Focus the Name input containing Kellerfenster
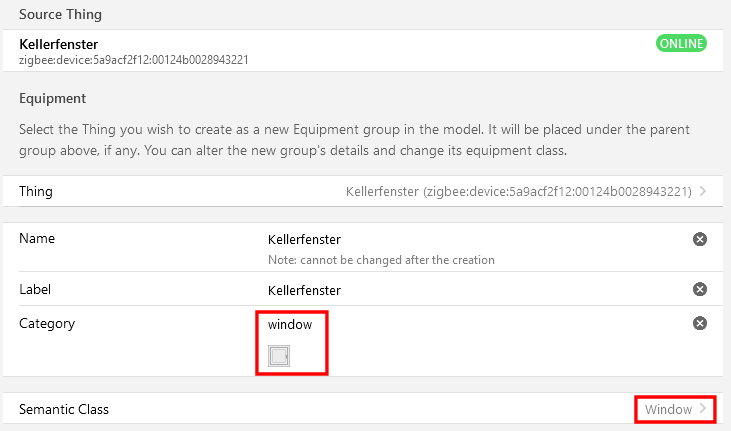Image resolution: width=731 pixels, height=431 pixels. click(476, 239)
